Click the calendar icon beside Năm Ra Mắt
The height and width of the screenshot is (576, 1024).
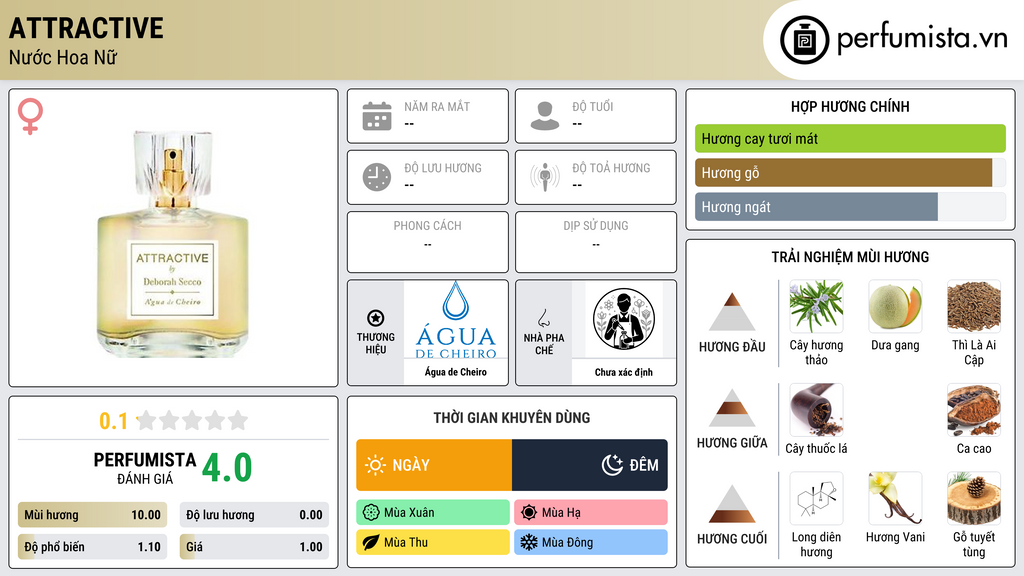click(x=377, y=116)
